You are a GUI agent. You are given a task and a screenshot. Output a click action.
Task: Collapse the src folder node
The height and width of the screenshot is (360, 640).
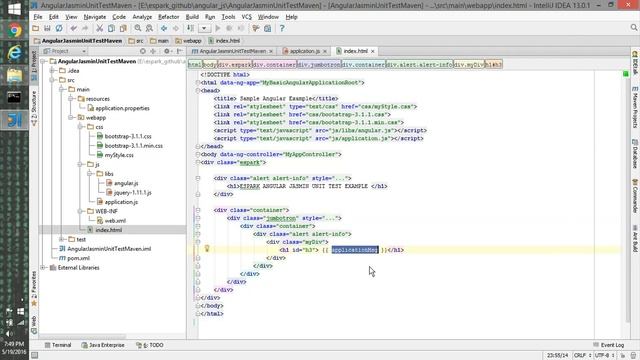52,80
